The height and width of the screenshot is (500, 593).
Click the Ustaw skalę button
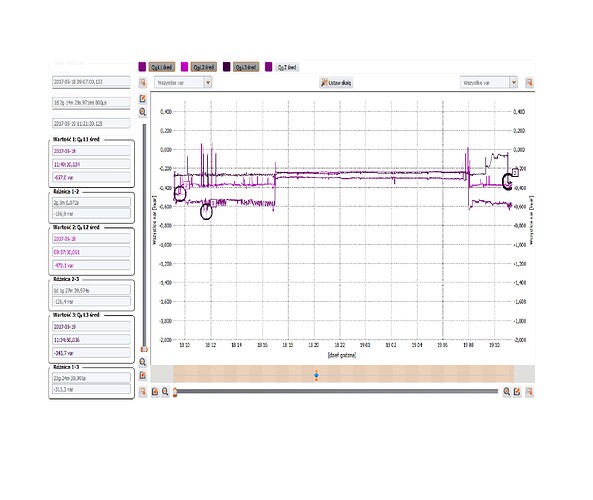click(336, 82)
